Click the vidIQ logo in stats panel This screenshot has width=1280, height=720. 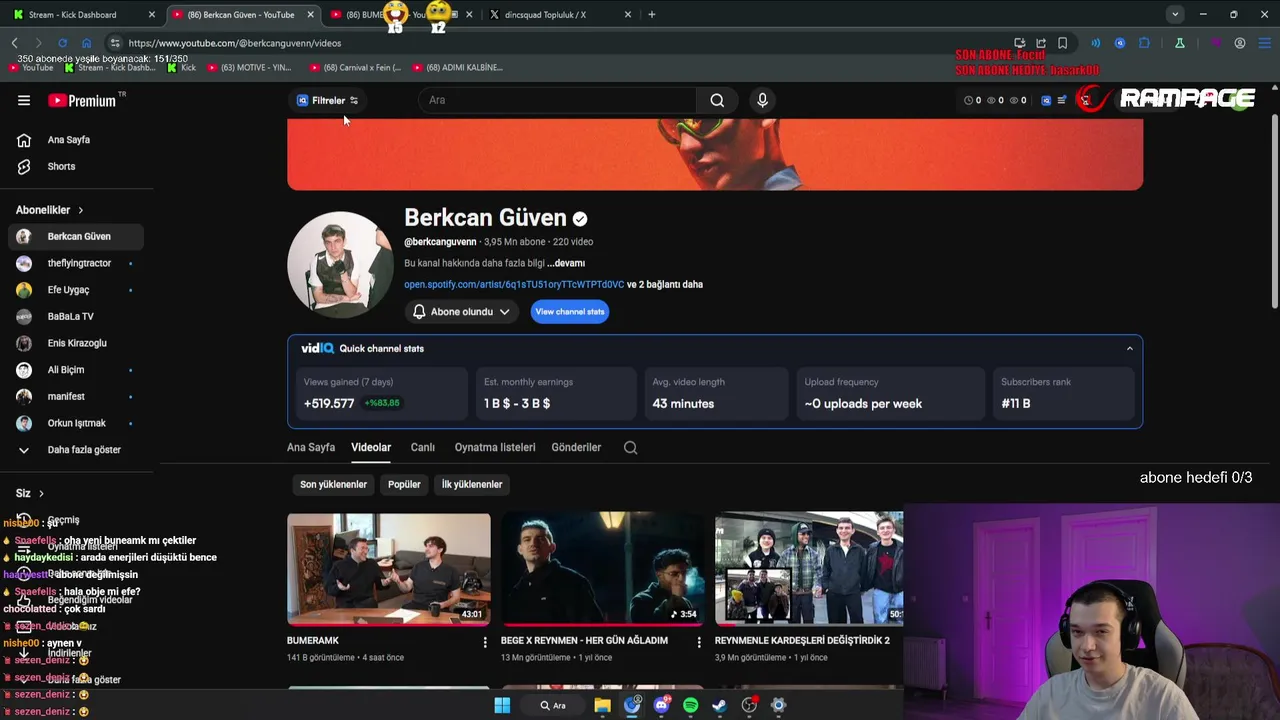click(317, 348)
